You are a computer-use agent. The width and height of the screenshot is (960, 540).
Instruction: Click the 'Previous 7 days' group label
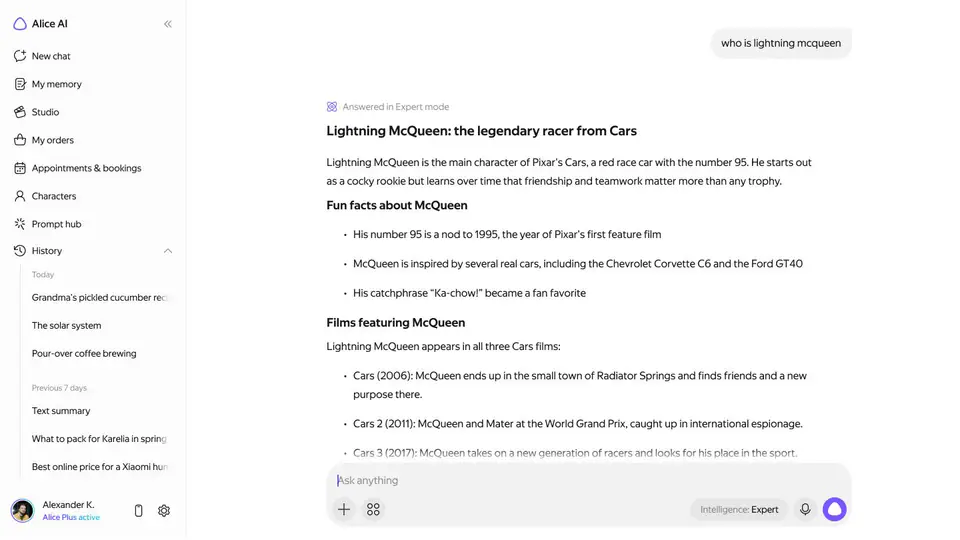(59, 388)
